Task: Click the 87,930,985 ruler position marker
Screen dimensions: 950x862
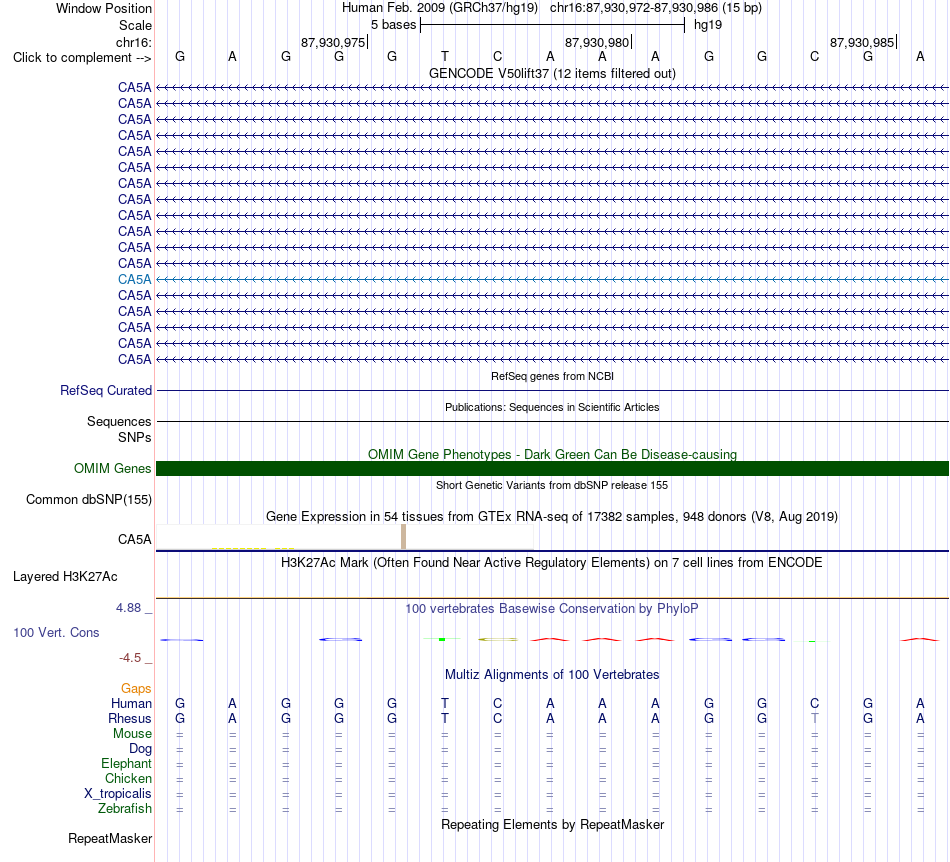Action: click(x=862, y=42)
